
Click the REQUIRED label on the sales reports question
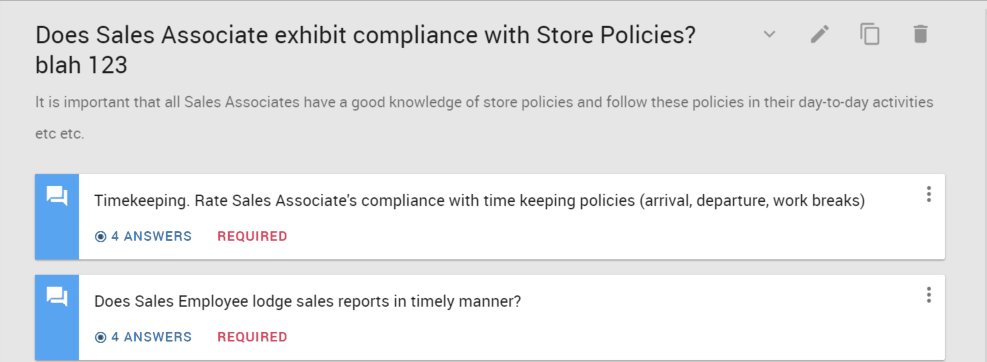tap(252, 337)
